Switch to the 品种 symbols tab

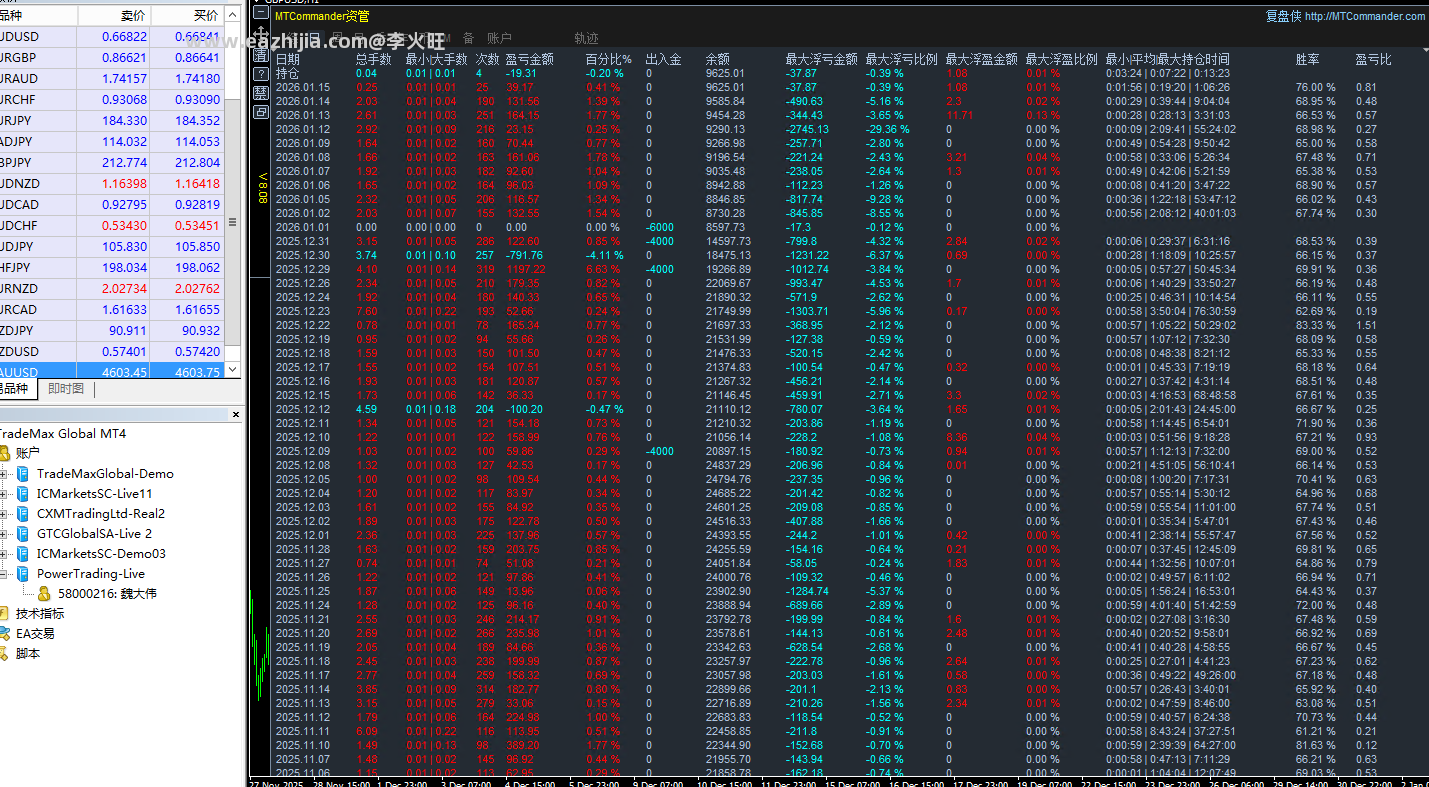tap(18, 389)
